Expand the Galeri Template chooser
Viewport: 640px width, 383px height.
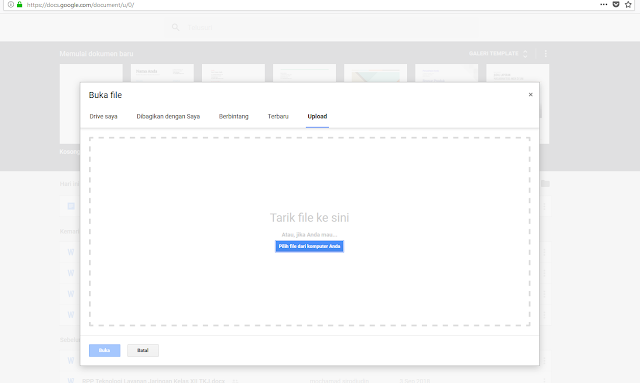(x=498, y=53)
